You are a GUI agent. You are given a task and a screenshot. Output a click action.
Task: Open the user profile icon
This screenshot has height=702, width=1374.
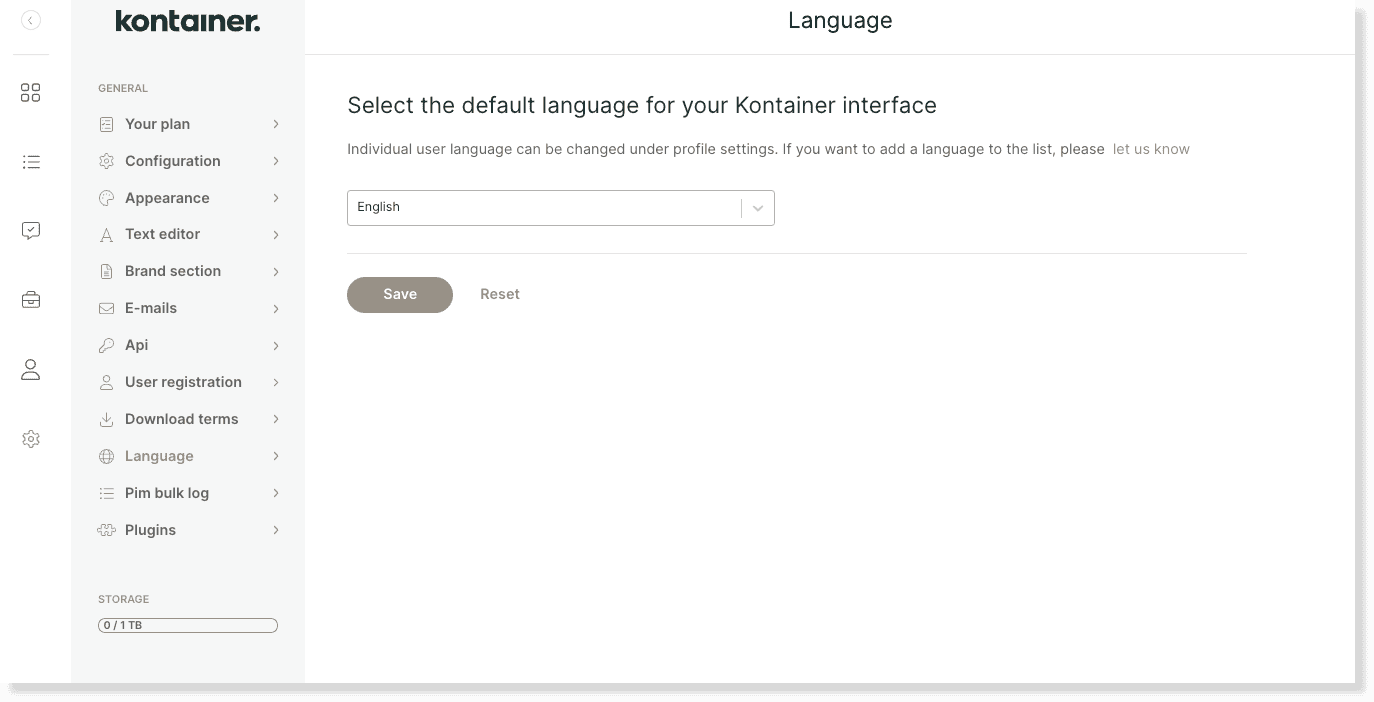30,369
